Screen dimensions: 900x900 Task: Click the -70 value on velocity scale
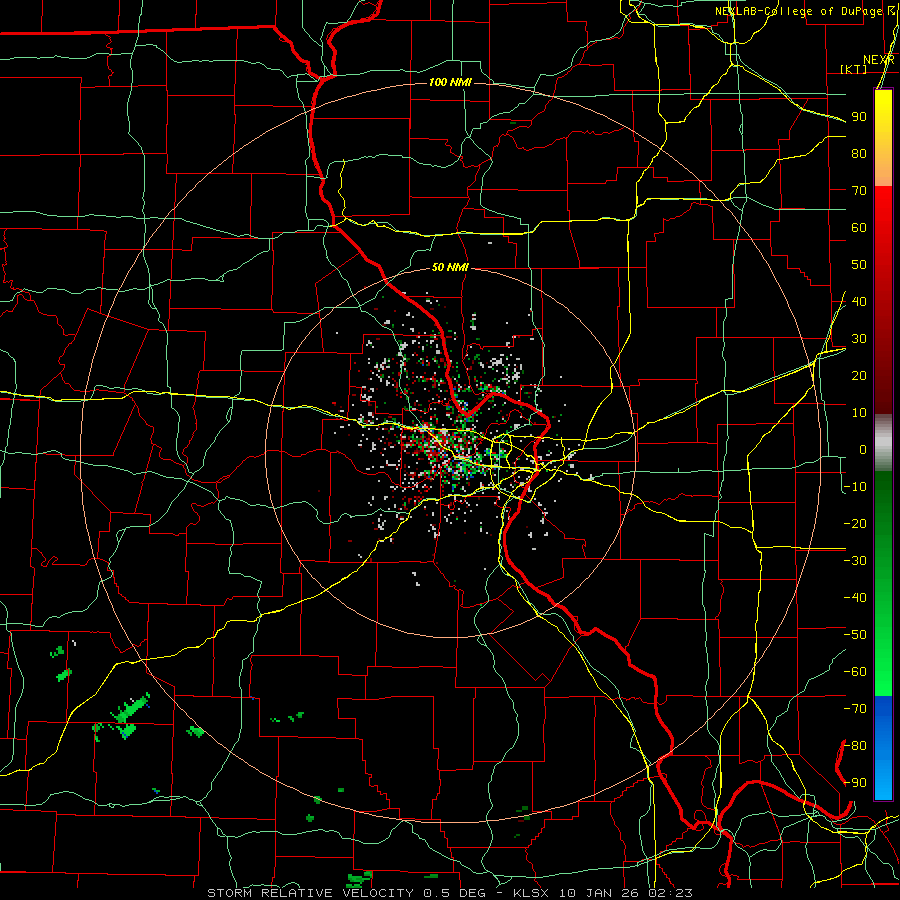(855, 709)
